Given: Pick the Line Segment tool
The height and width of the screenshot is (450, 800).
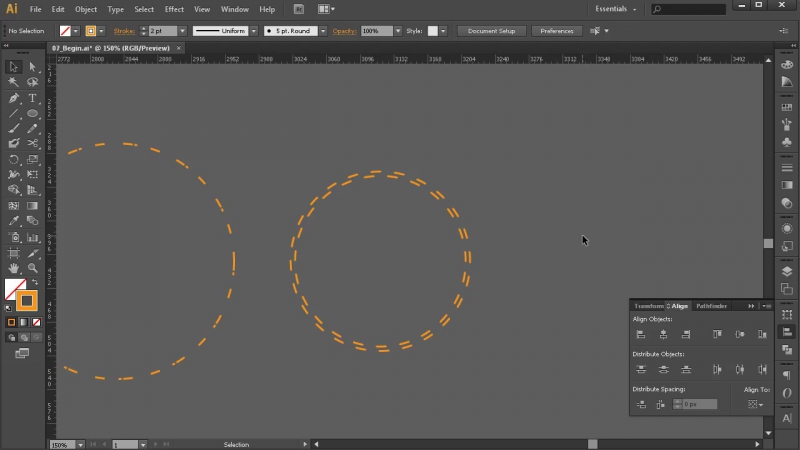Looking at the screenshot, I should tap(13, 113).
